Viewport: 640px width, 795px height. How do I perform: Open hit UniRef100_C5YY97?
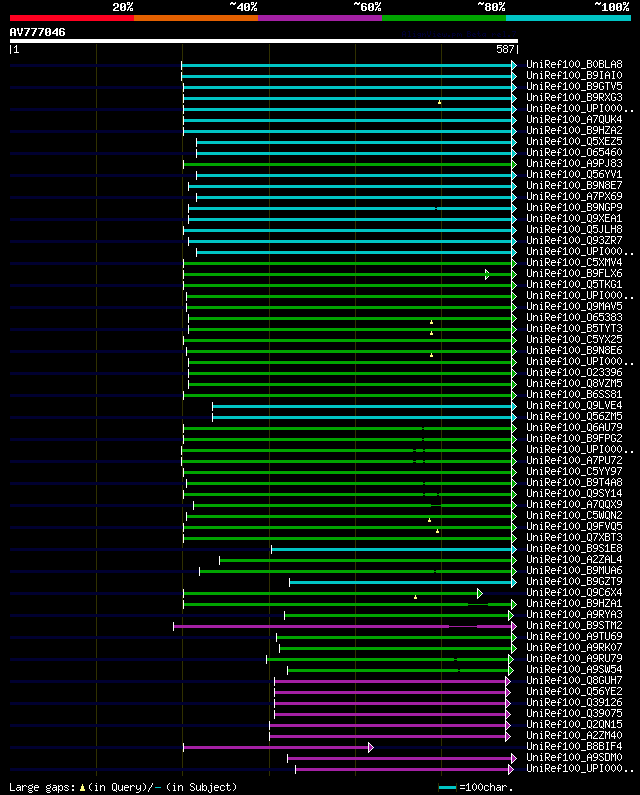pyautogui.click(x=574, y=472)
